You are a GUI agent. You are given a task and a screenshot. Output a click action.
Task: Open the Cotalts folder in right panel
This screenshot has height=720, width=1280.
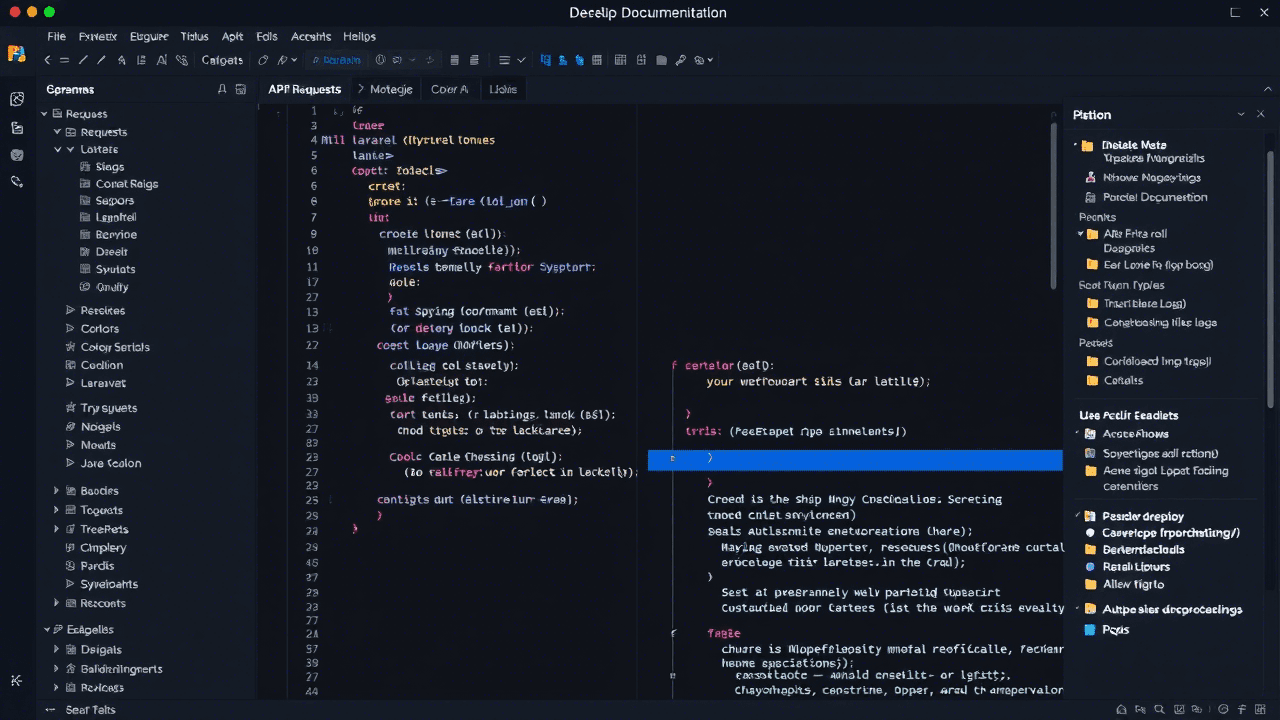tap(1123, 380)
